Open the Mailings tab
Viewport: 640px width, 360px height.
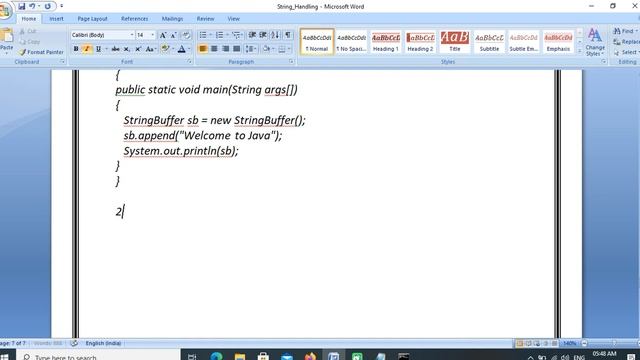click(x=172, y=19)
